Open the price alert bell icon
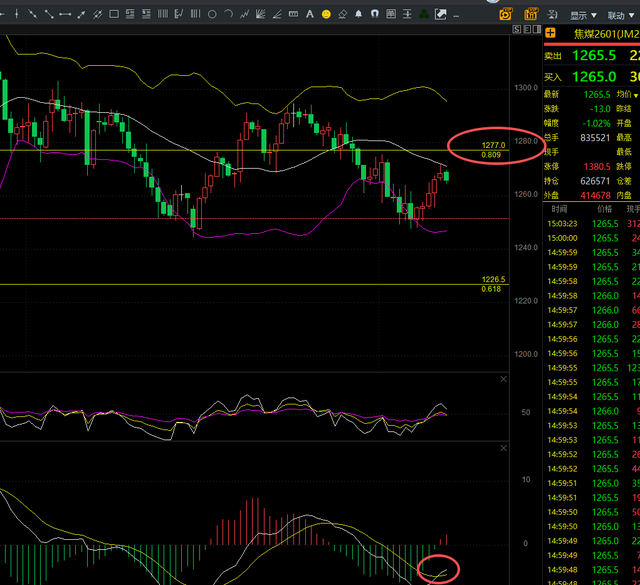 (359, 15)
